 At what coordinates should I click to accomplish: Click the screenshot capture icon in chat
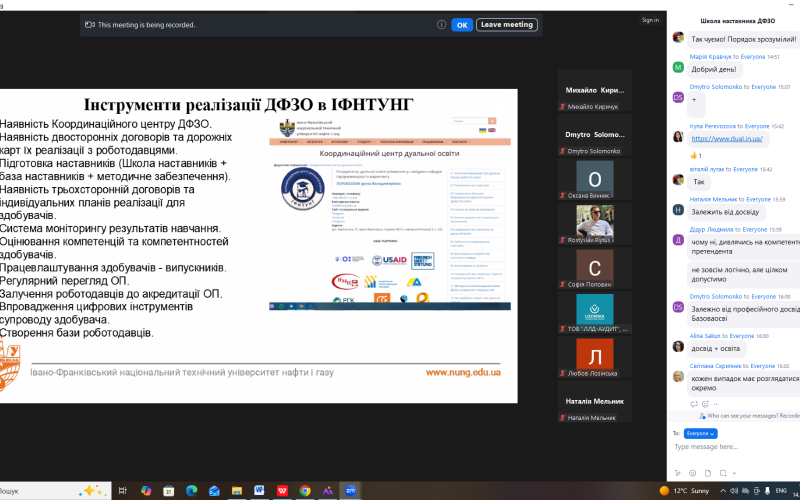723,473
